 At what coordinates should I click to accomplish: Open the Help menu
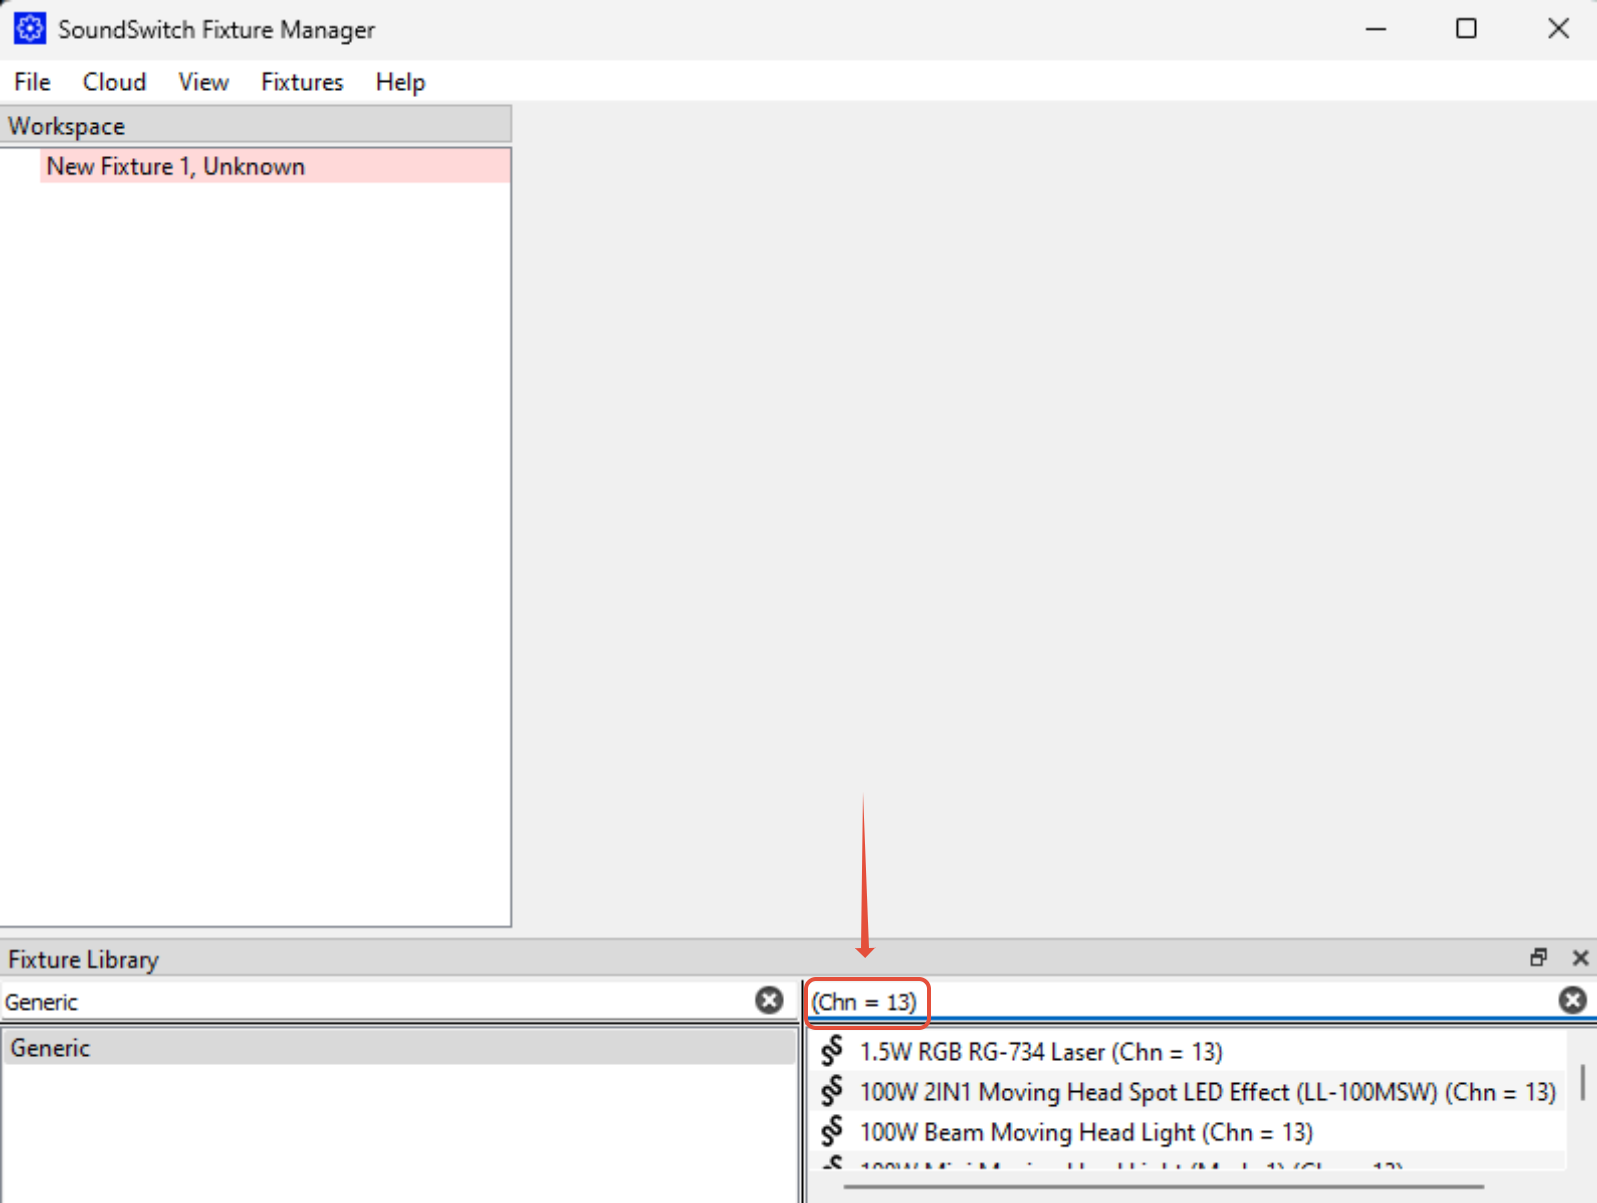[400, 82]
